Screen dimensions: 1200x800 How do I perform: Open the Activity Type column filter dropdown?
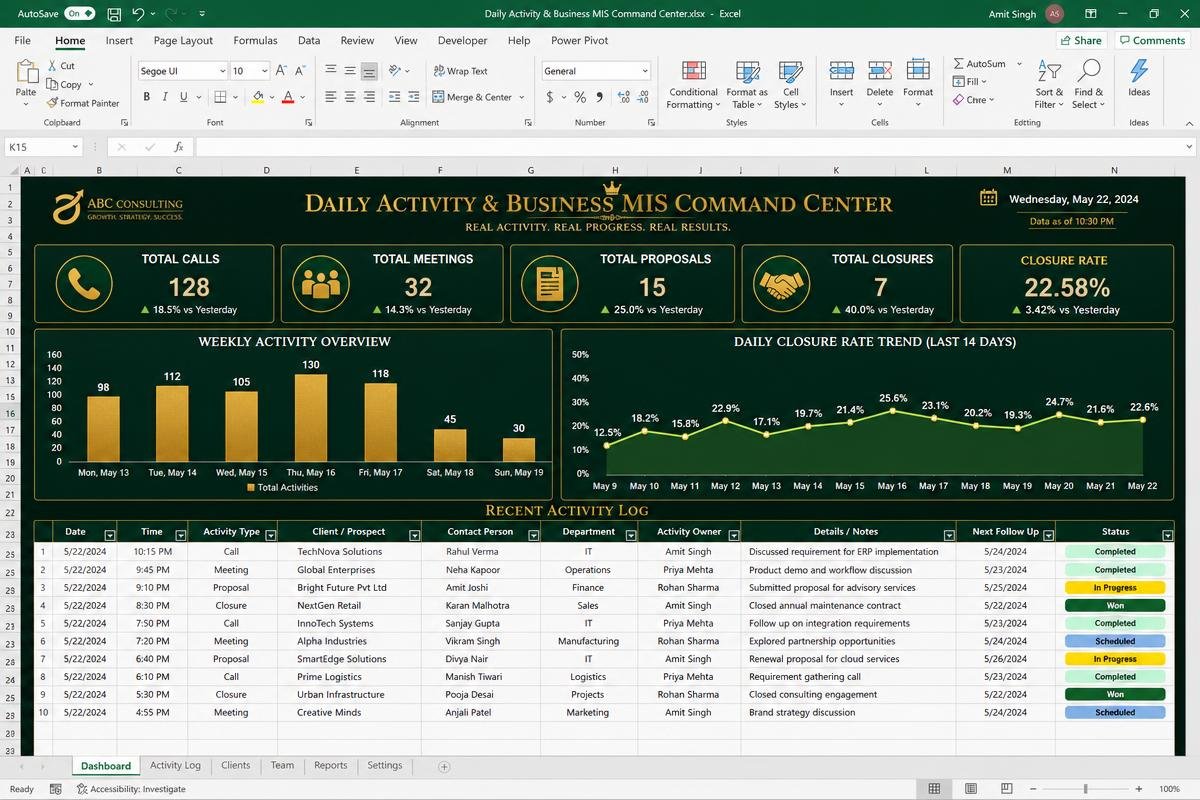click(270, 535)
